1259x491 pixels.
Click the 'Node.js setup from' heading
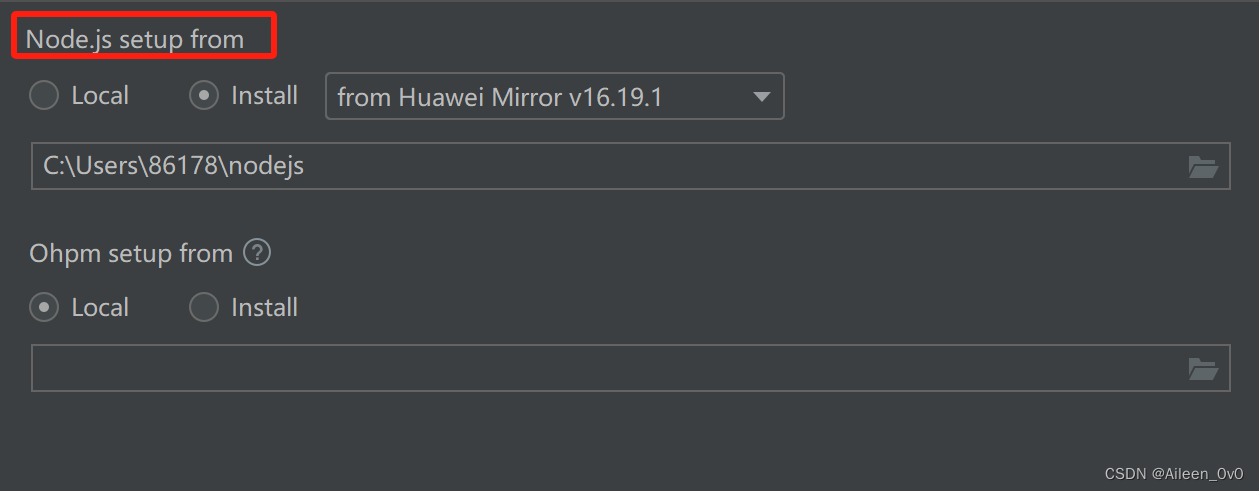coord(135,40)
